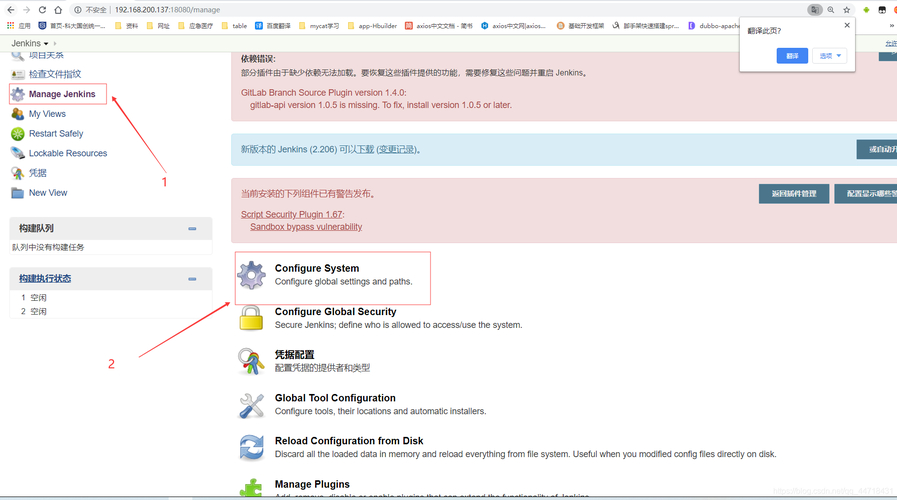Click the Configure System gear icon
Screen dimensions: 897x500
[x=252, y=275]
